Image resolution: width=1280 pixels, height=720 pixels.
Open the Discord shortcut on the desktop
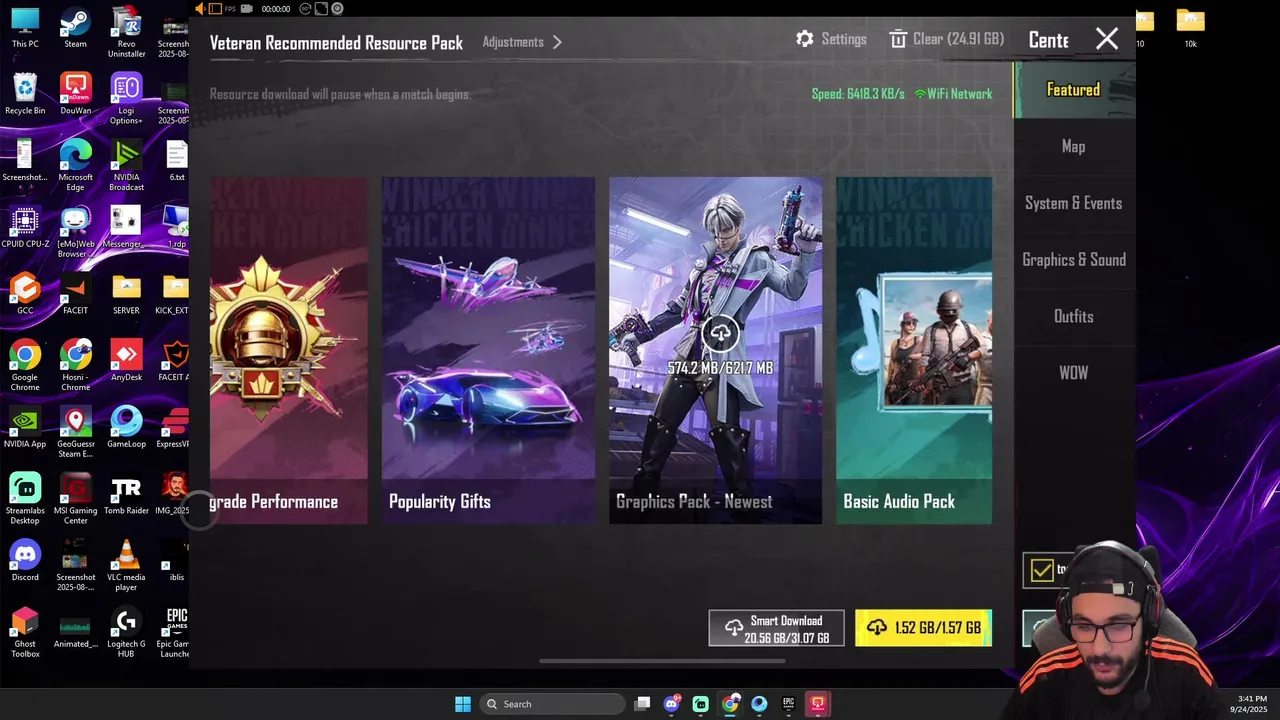(x=25, y=561)
